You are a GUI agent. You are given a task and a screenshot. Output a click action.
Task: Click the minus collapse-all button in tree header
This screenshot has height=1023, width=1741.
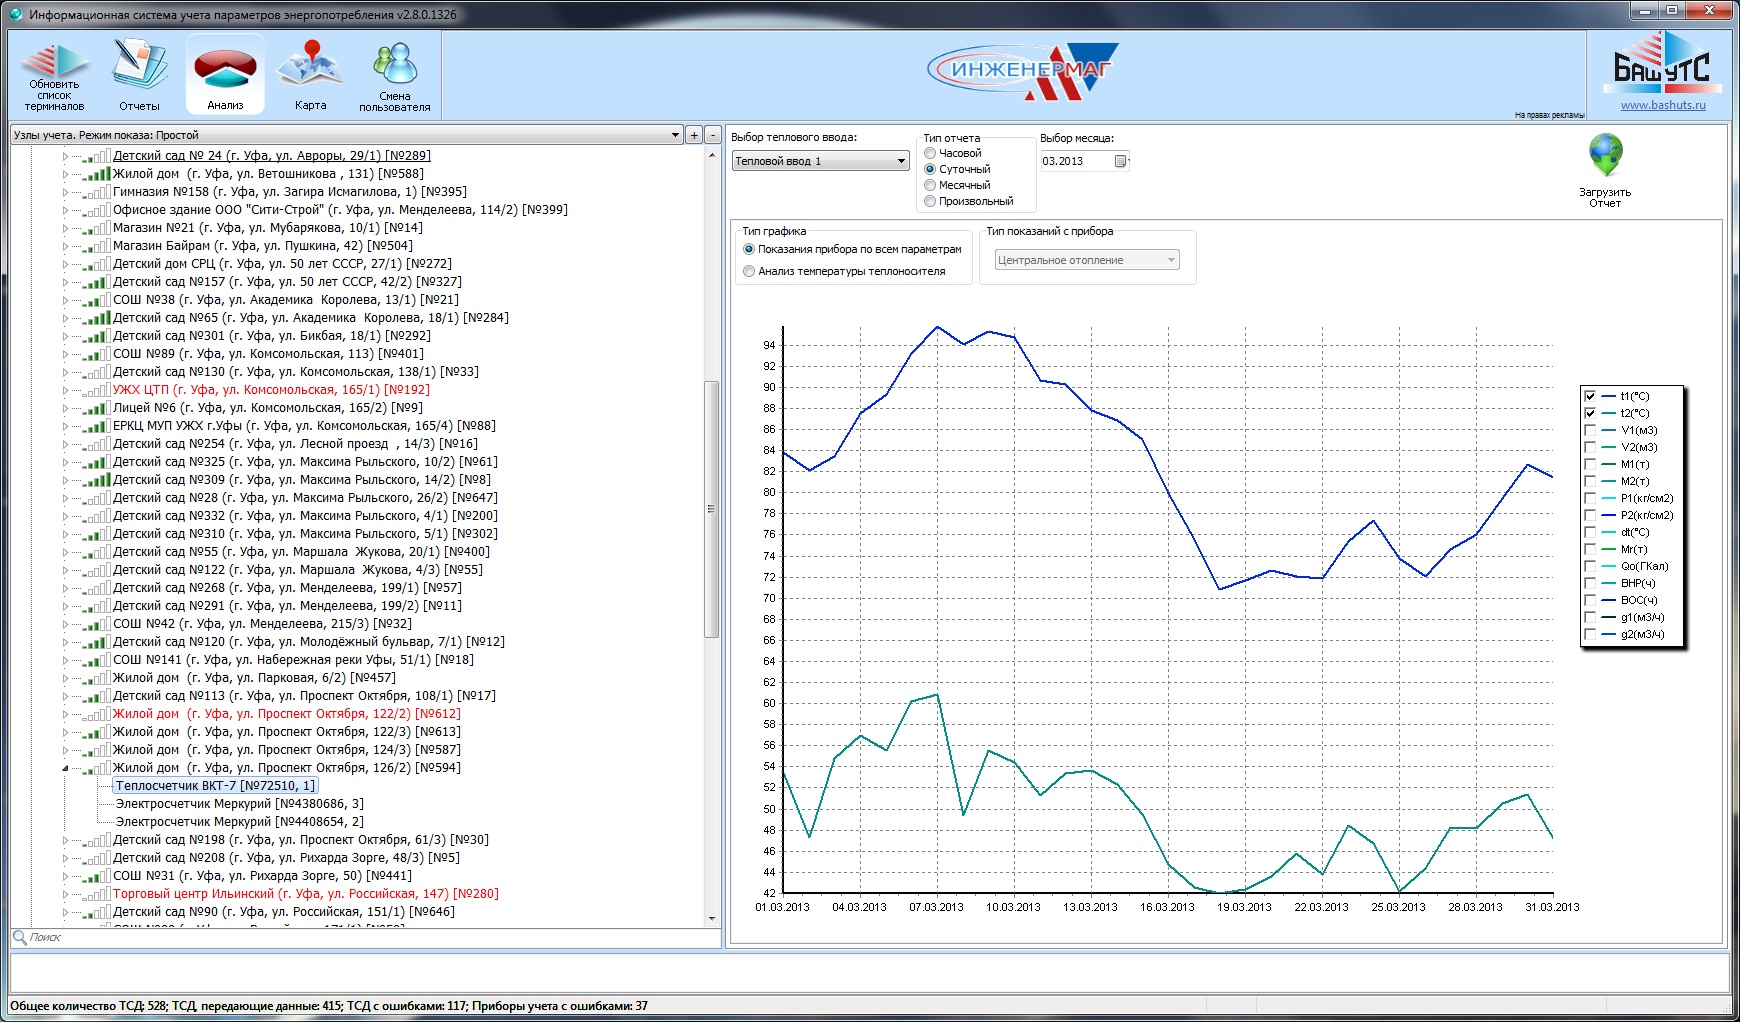tap(712, 135)
